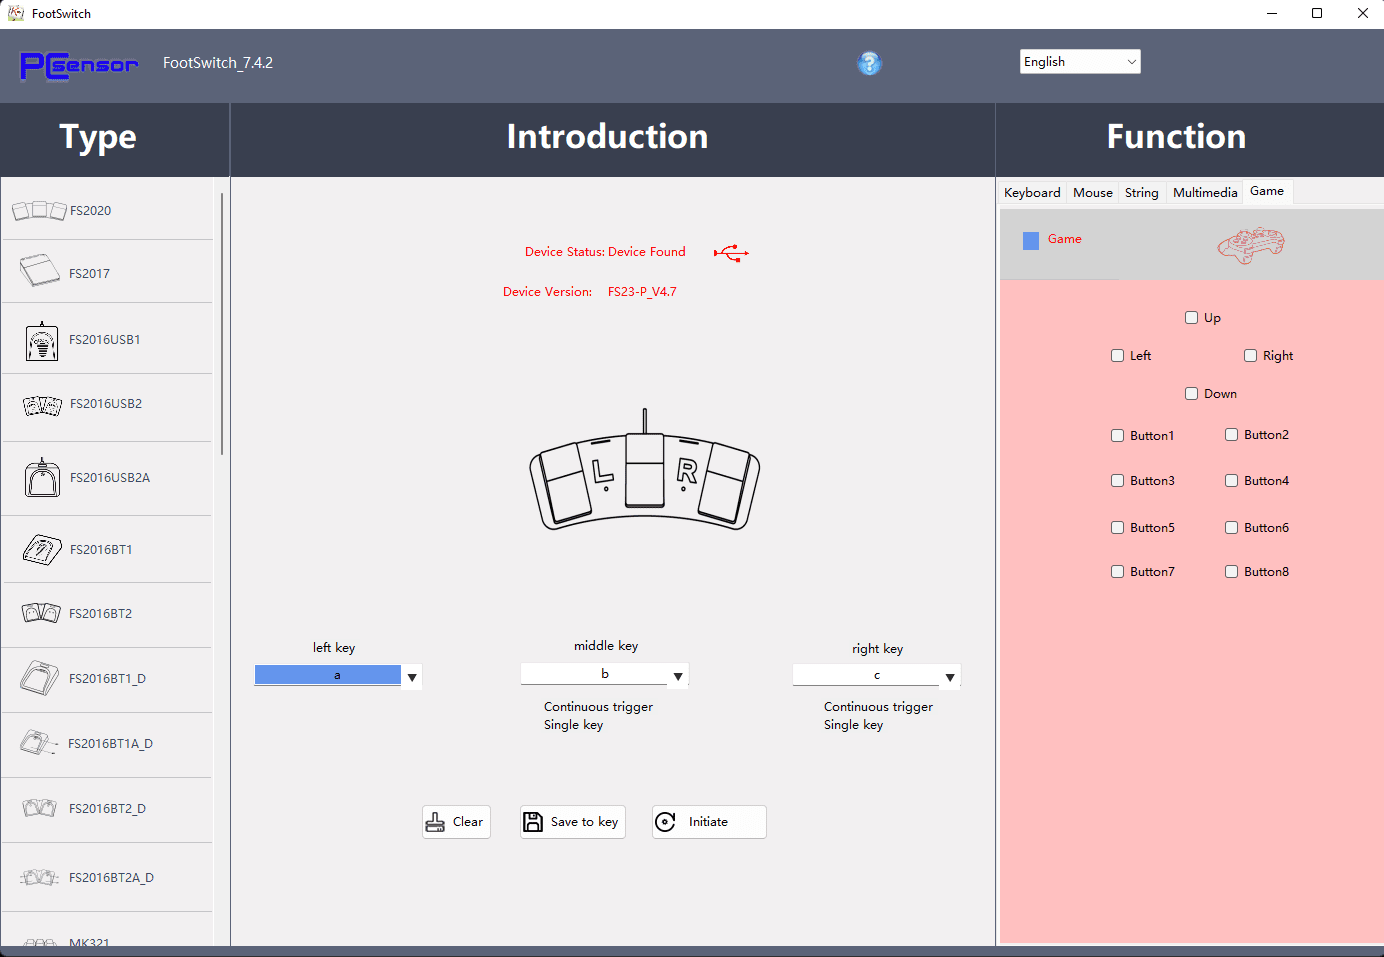
Task: Click the PCsensor logo
Action: pyautogui.click(x=79, y=66)
